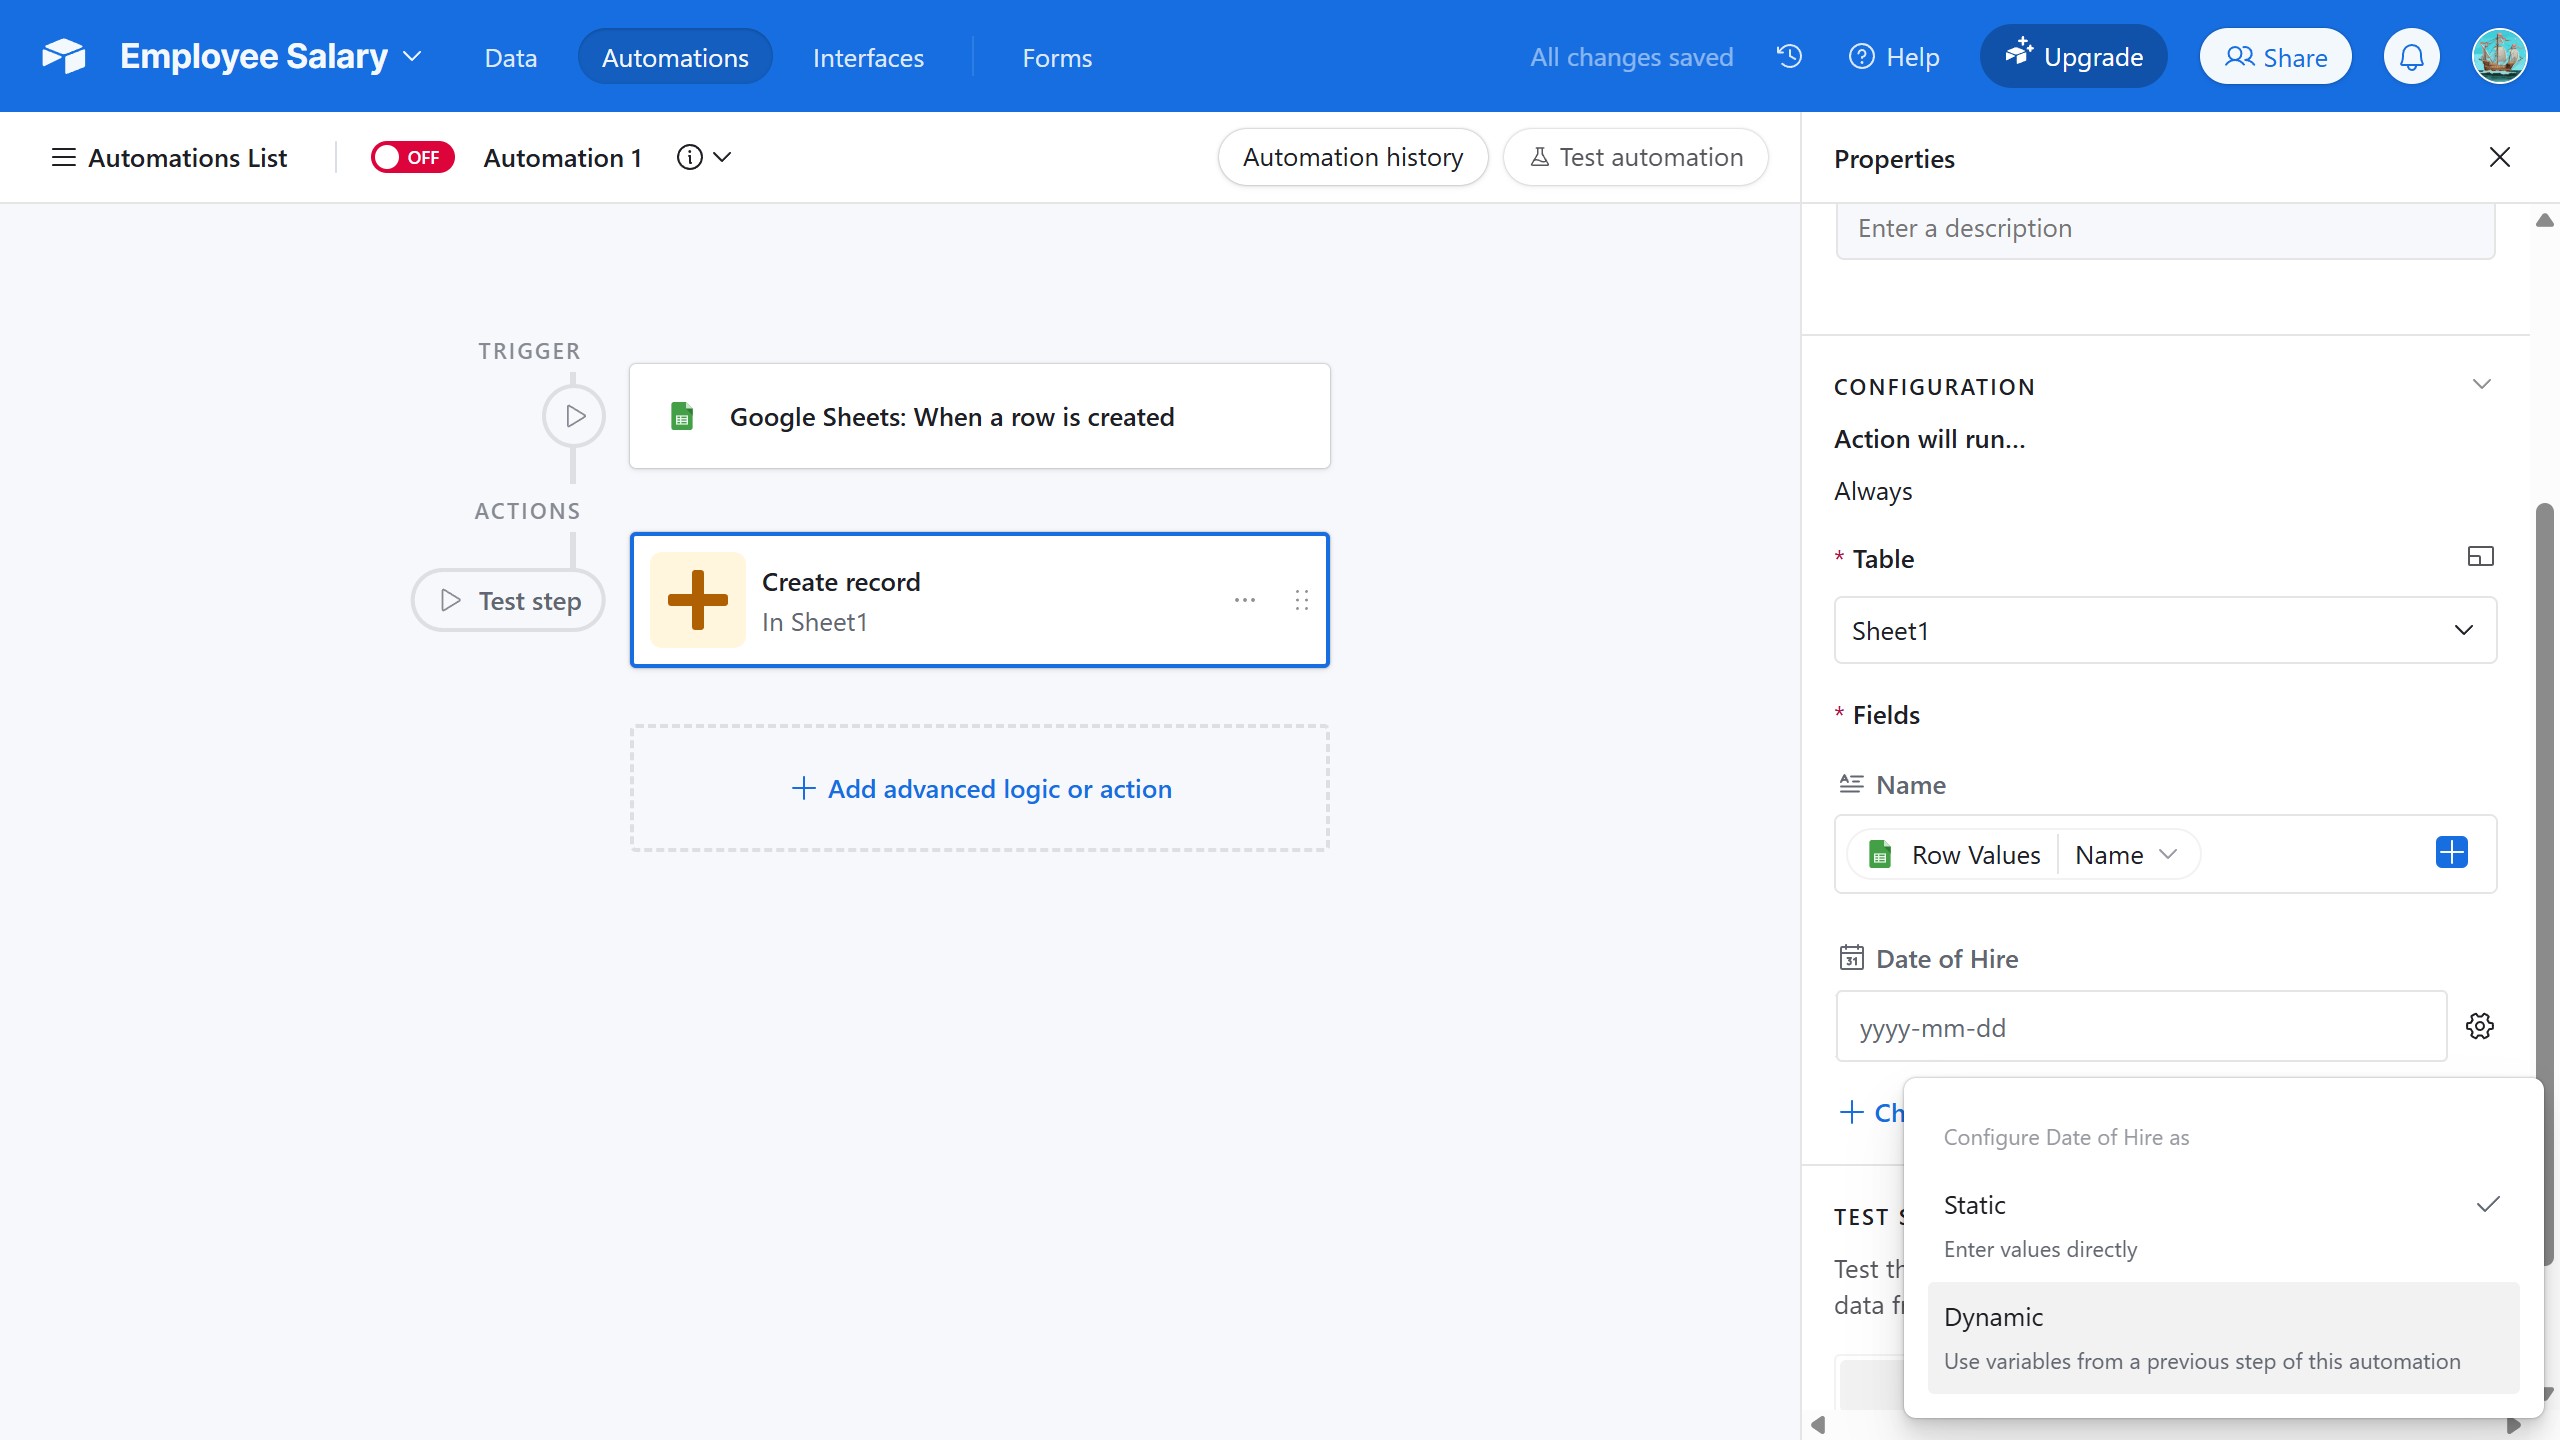Click the description input field
The image size is (2560, 1440).
(x=2165, y=229)
